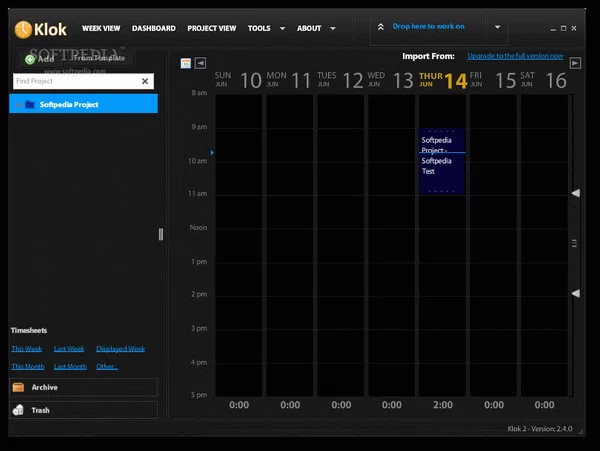Open dropdown next to Drop here to work on
Screen dimensions: 600x451
[499, 28]
